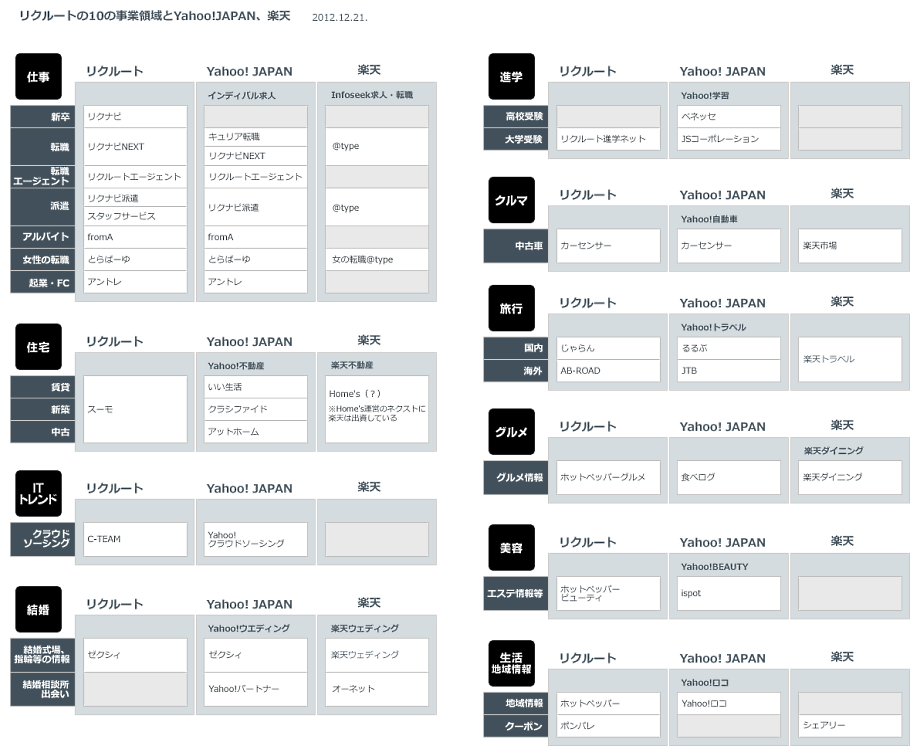Select the スタッフサービス cell
The image size is (920, 756).
[x=136, y=216]
